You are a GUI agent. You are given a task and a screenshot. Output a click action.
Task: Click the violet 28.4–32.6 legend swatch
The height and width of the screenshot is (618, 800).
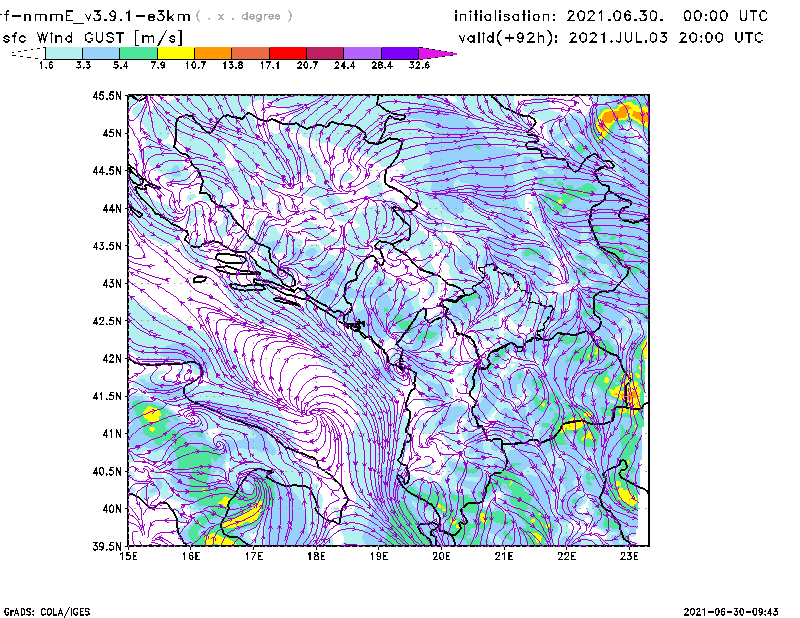coord(400,53)
